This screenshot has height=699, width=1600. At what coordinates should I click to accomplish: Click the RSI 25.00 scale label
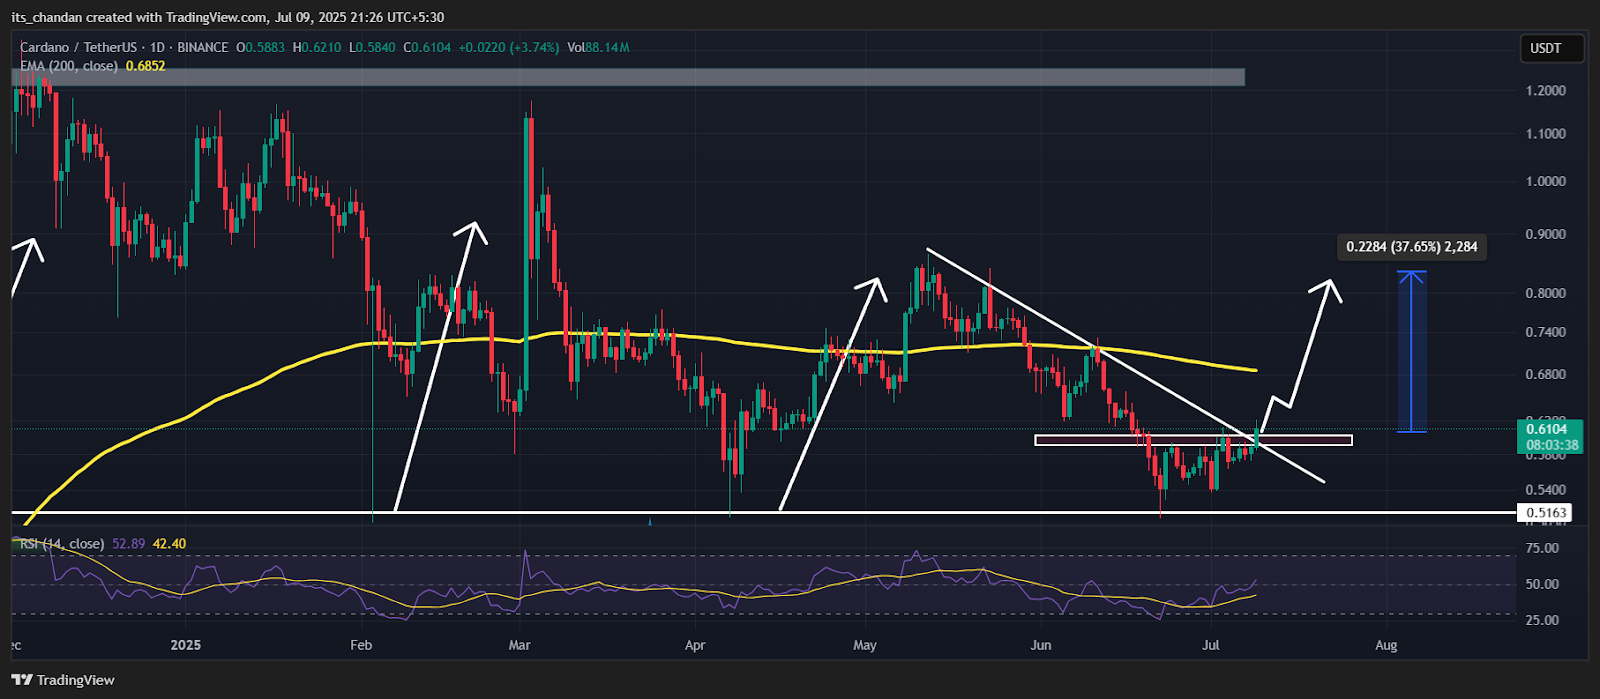[x=1542, y=621]
